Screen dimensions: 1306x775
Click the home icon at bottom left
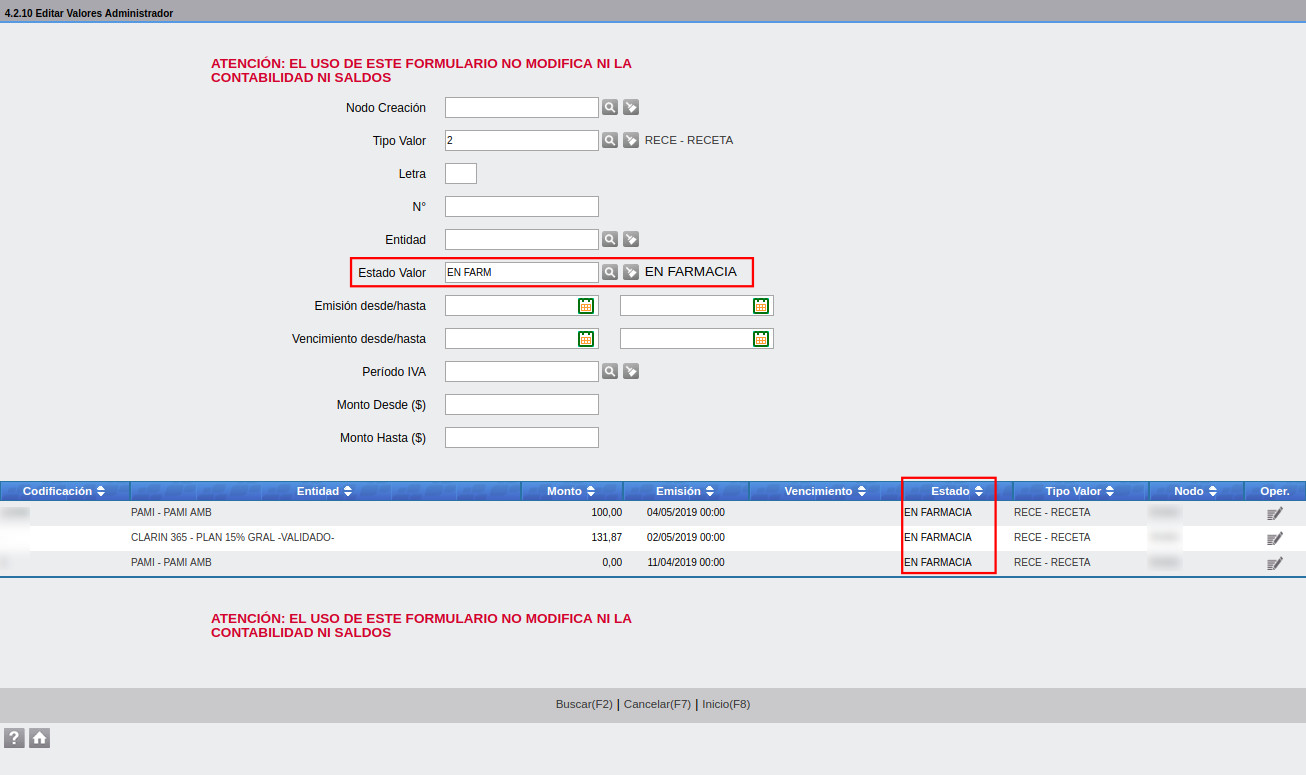click(x=39, y=738)
